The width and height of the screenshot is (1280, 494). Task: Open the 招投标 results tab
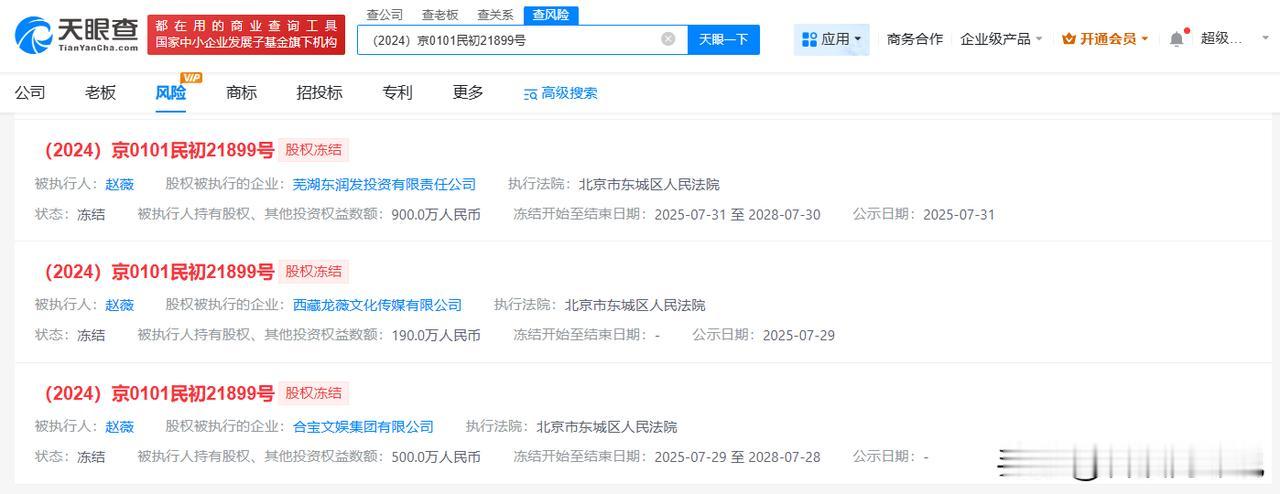coord(319,92)
